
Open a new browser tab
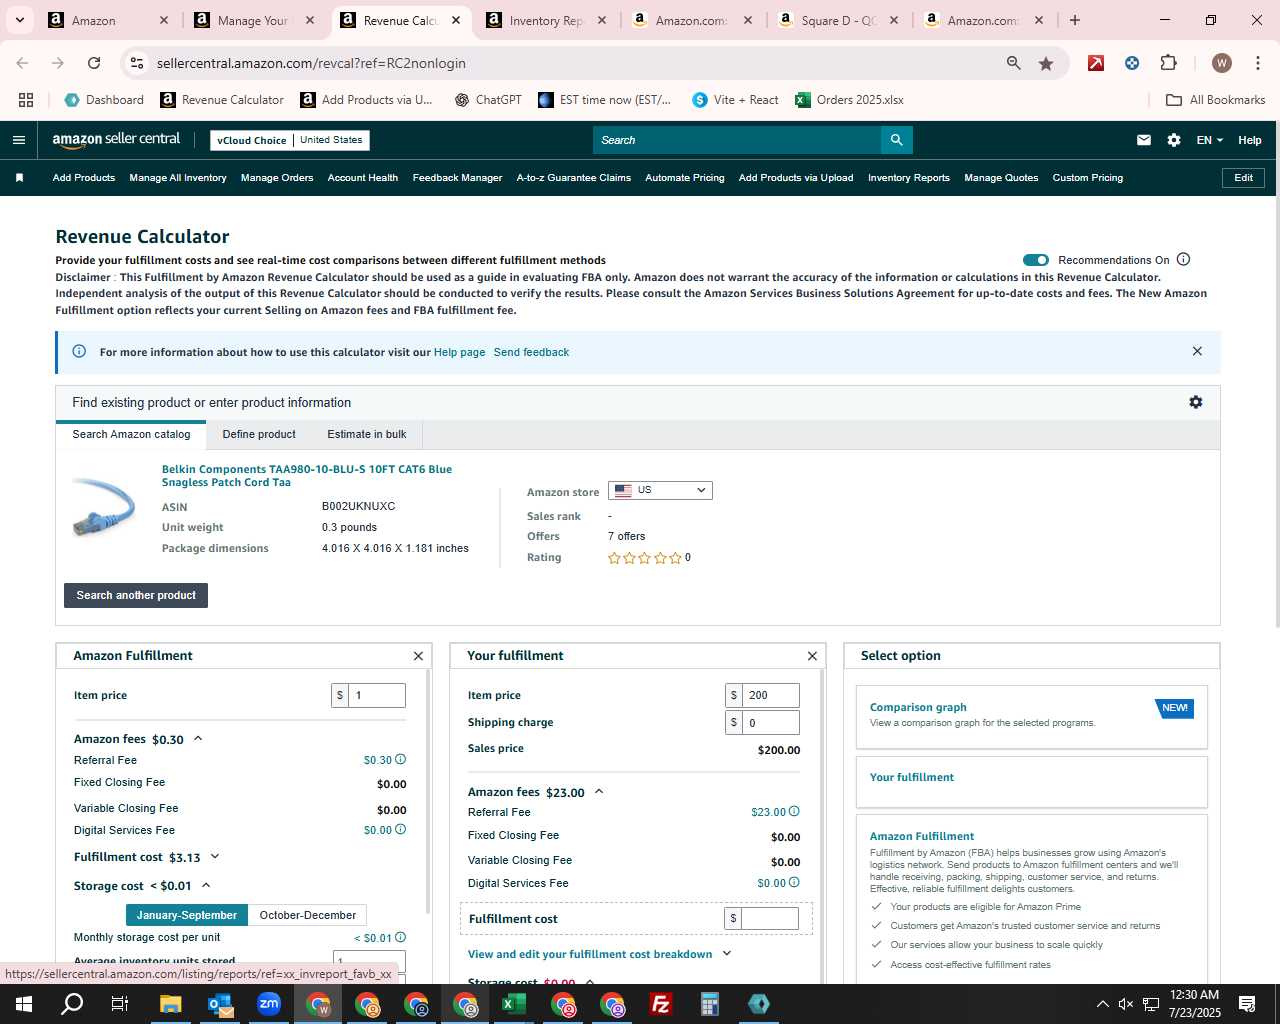tap(1075, 20)
